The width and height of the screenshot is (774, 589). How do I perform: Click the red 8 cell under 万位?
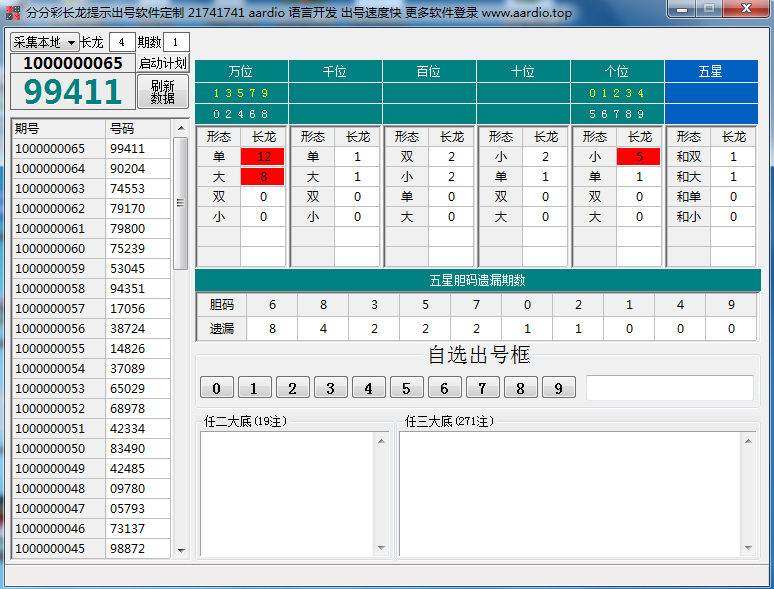click(263, 177)
